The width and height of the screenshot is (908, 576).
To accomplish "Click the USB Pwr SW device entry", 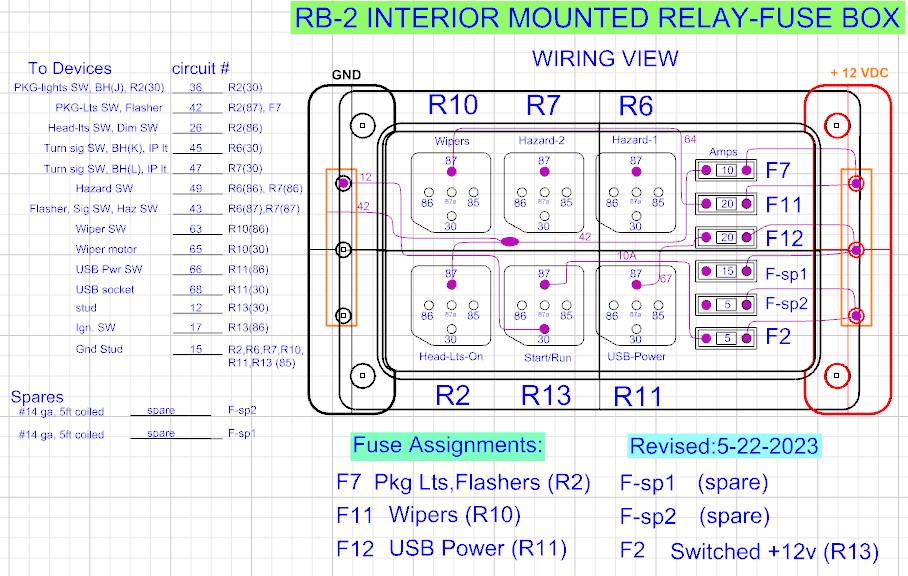I will pos(109,269).
